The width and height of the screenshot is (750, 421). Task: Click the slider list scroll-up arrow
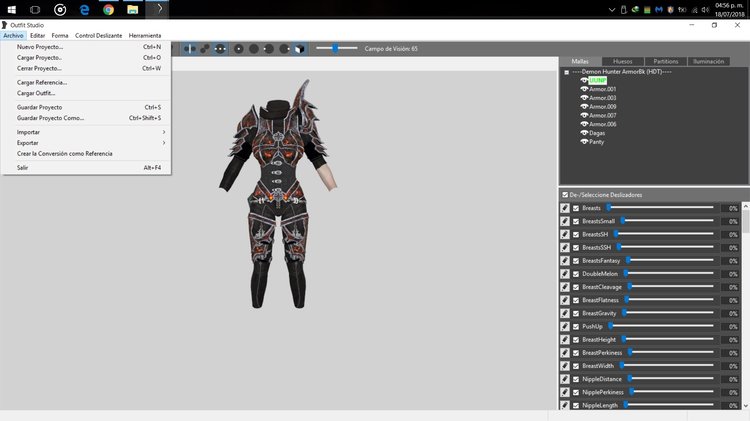746,206
